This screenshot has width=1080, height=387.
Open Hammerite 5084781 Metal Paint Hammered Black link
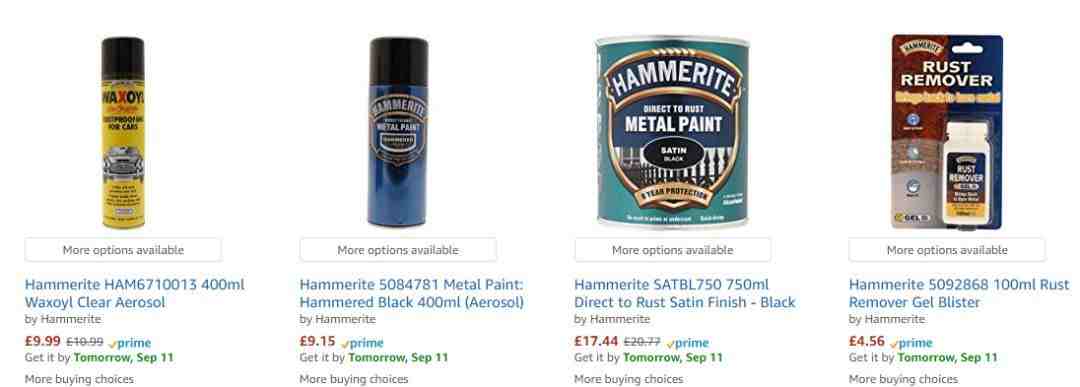tap(412, 293)
